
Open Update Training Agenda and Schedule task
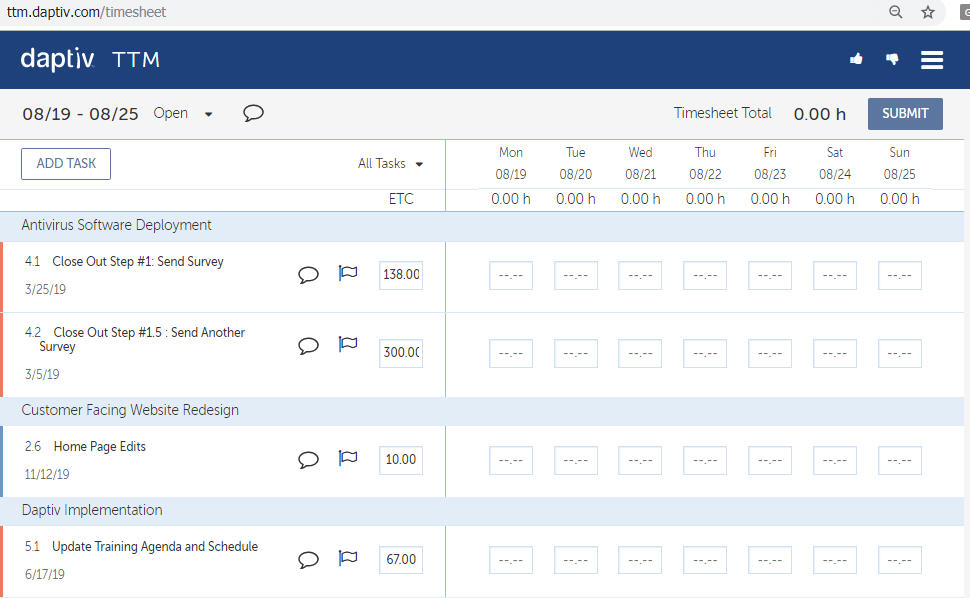point(155,547)
